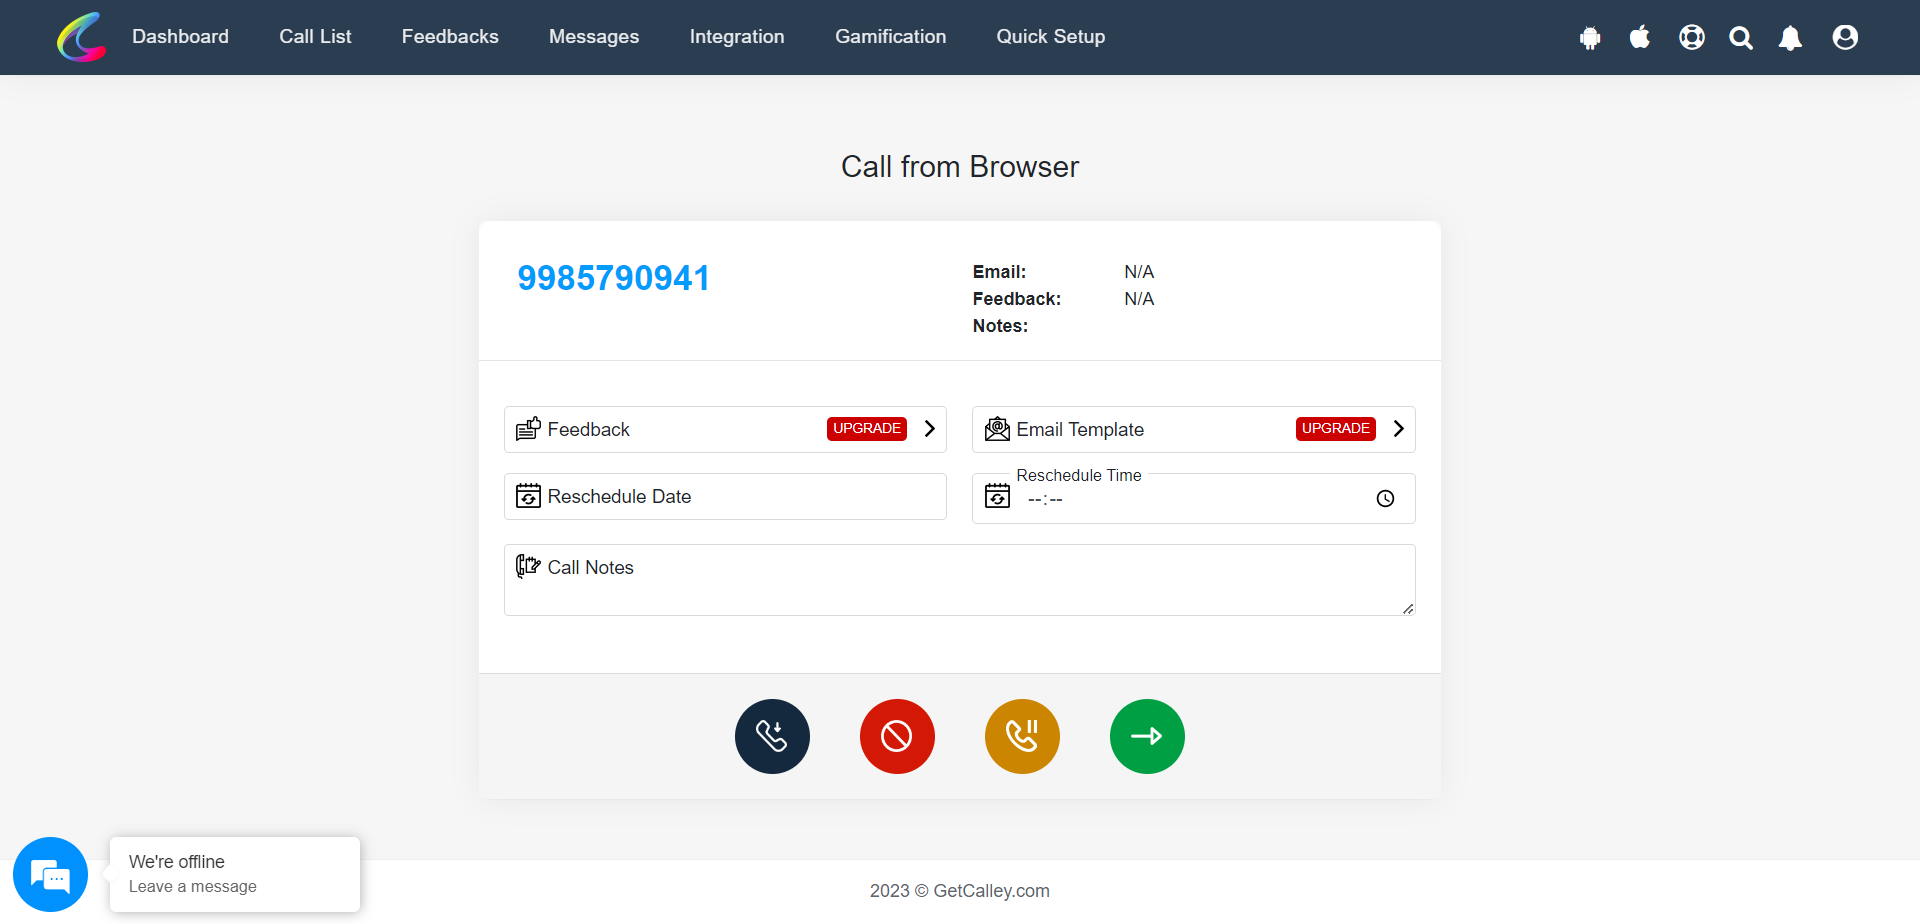The width and height of the screenshot is (1920, 924).
Task: Click the dark blue call button
Action: [x=772, y=736]
